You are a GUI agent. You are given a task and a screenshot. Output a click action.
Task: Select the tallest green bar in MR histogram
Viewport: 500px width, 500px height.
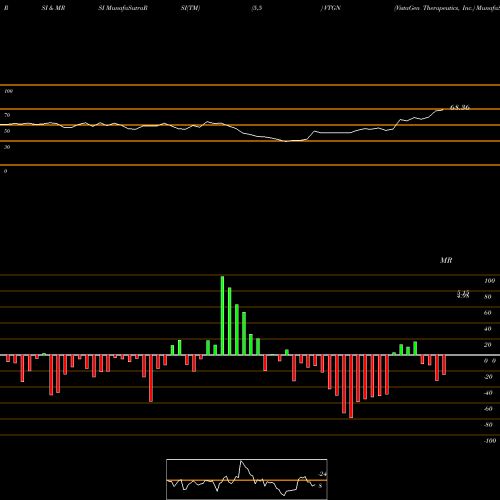tap(222, 315)
